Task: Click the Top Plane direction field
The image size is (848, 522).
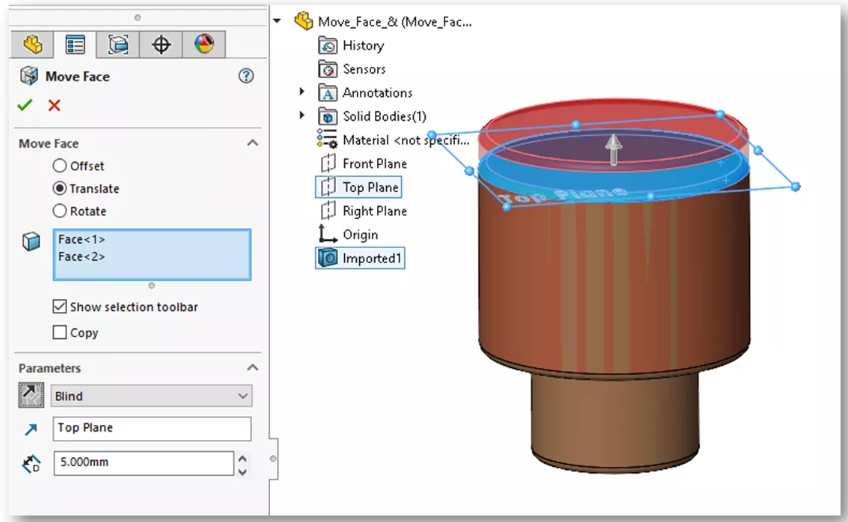Action: click(152, 428)
